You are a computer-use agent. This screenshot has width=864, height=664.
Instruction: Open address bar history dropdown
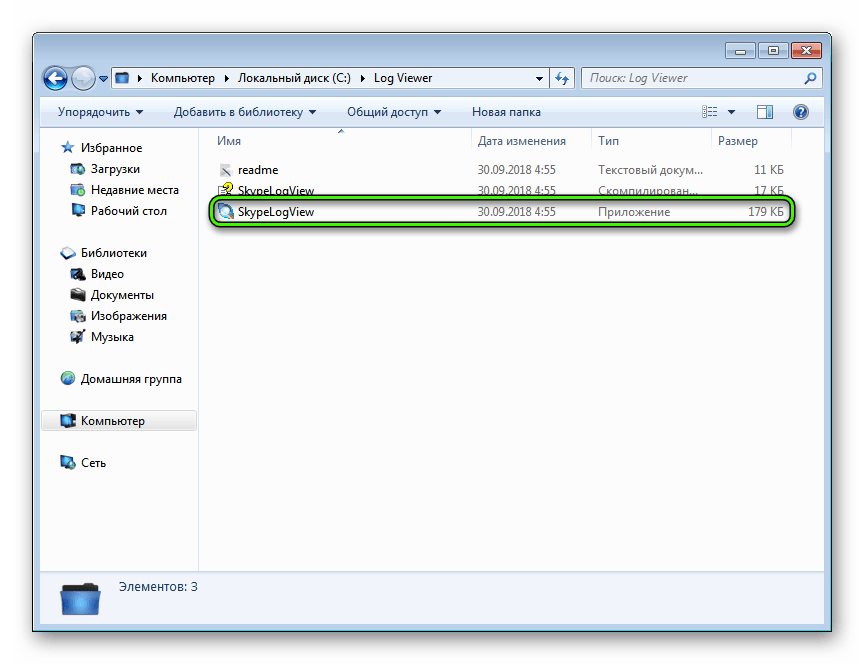click(539, 78)
